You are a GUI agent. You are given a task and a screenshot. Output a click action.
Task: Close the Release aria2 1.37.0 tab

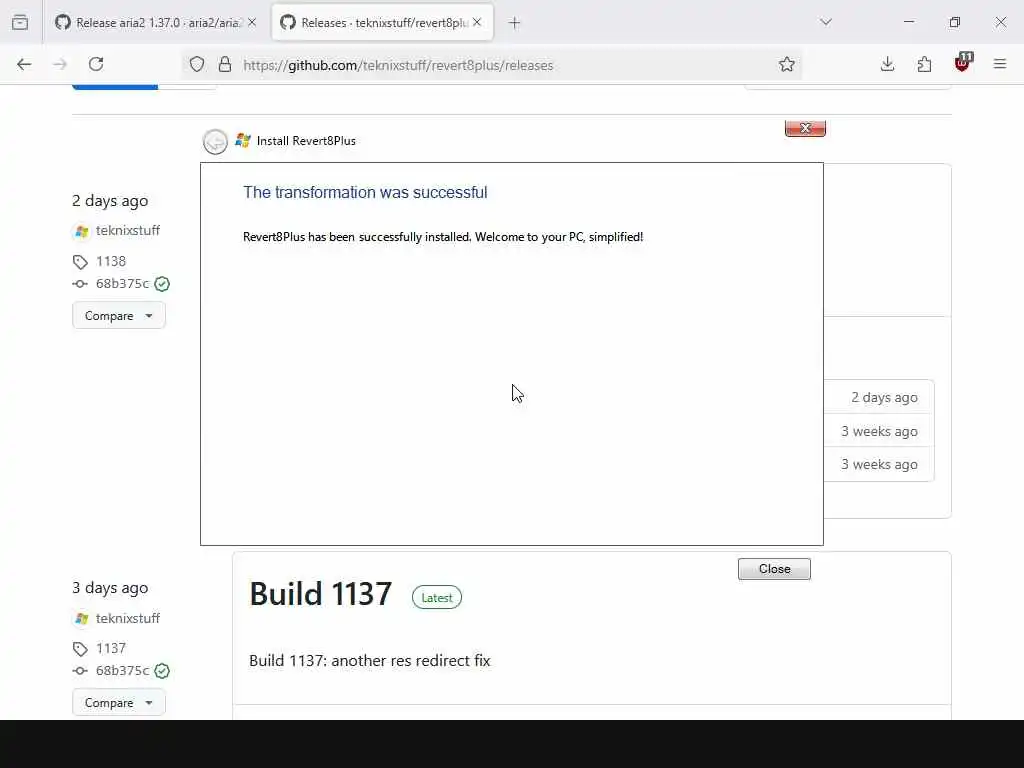pyautogui.click(x=252, y=22)
